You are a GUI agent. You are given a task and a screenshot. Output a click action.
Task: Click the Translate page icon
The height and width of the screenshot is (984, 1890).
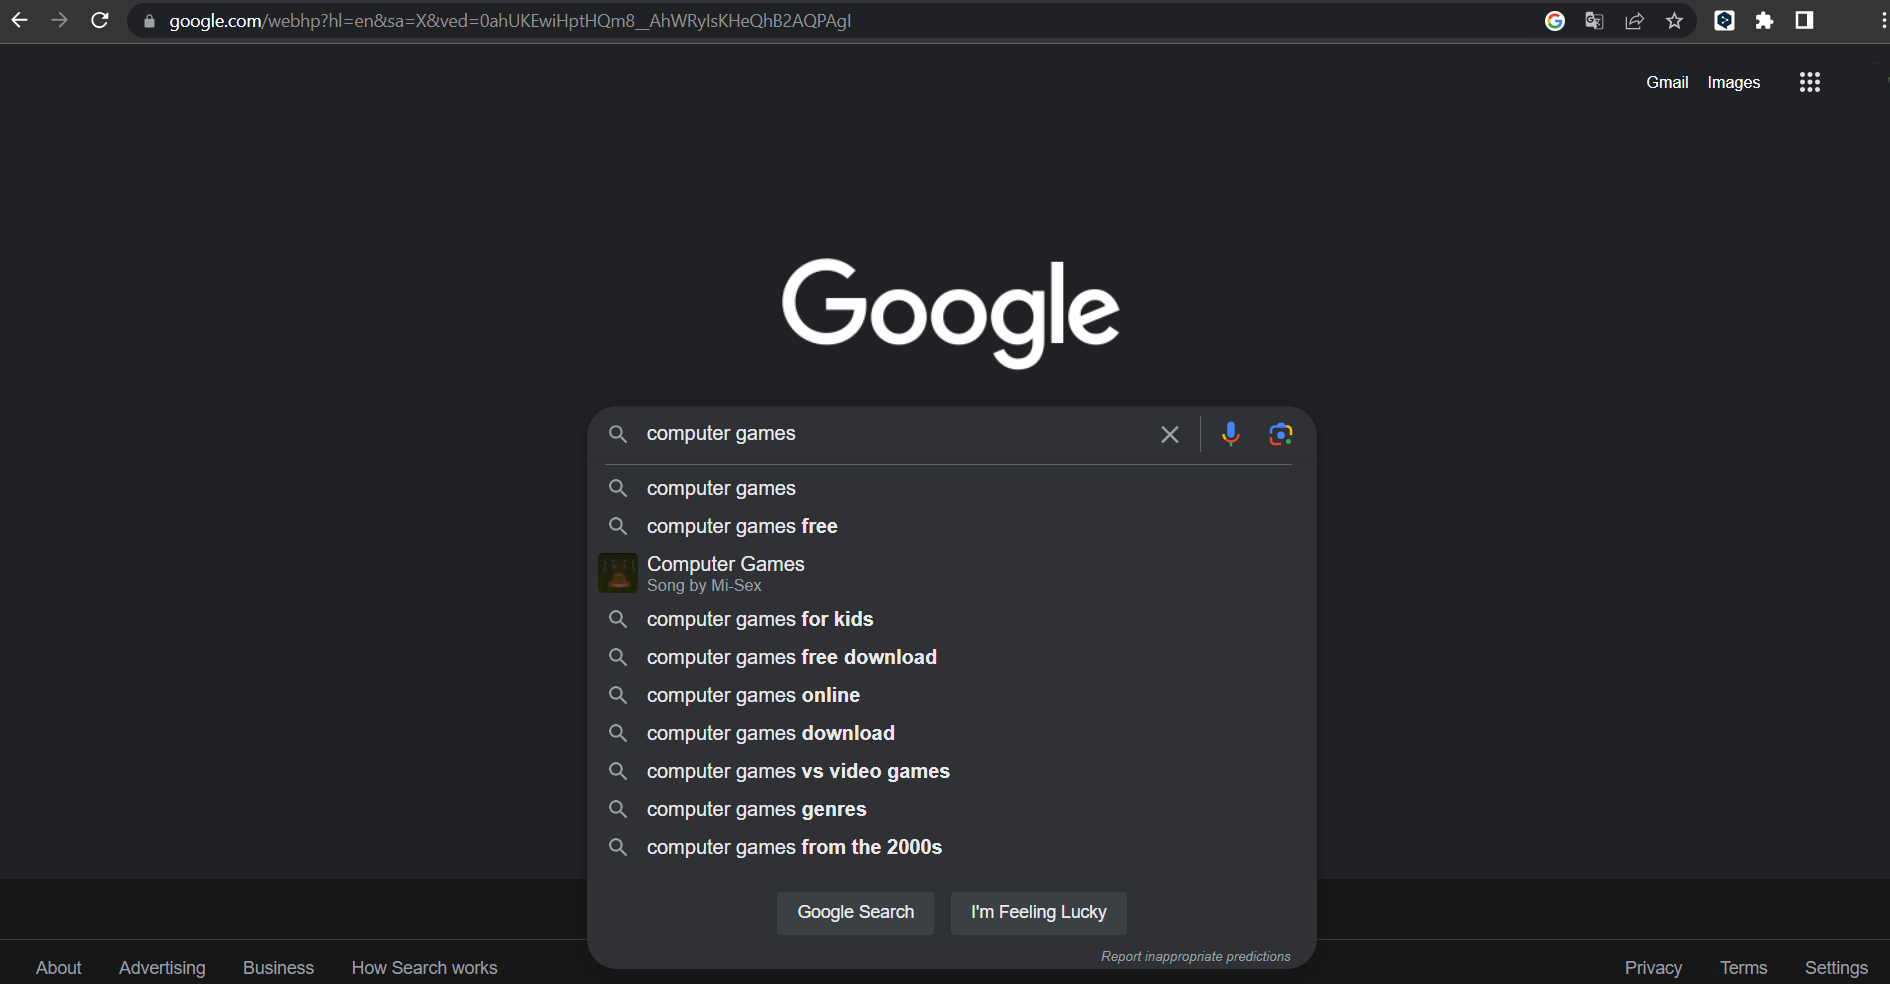pyautogui.click(x=1595, y=21)
